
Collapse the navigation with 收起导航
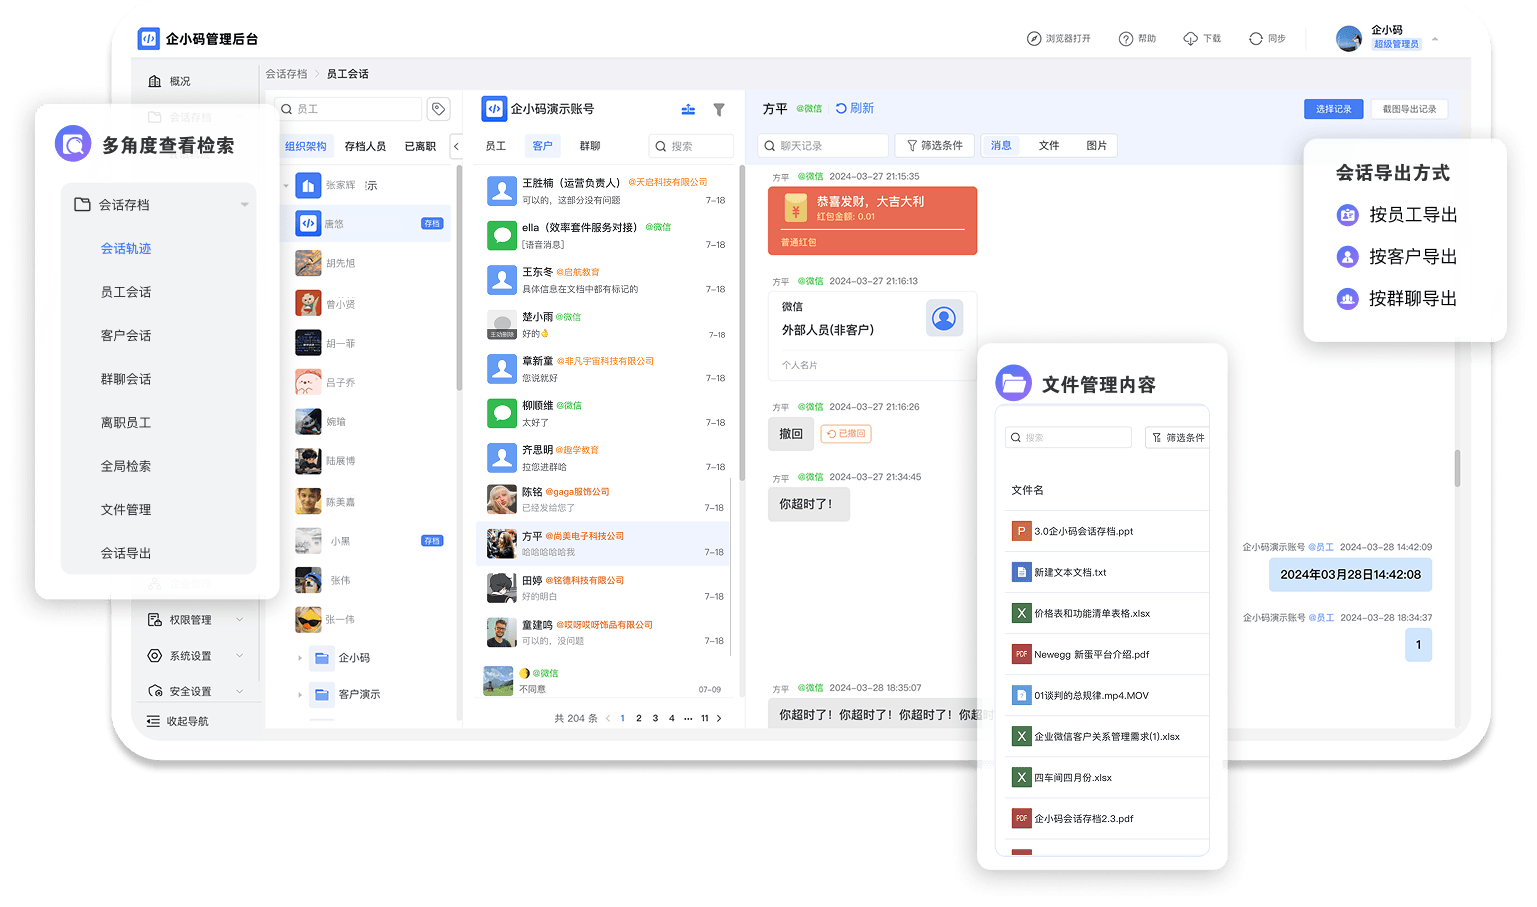tap(178, 721)
